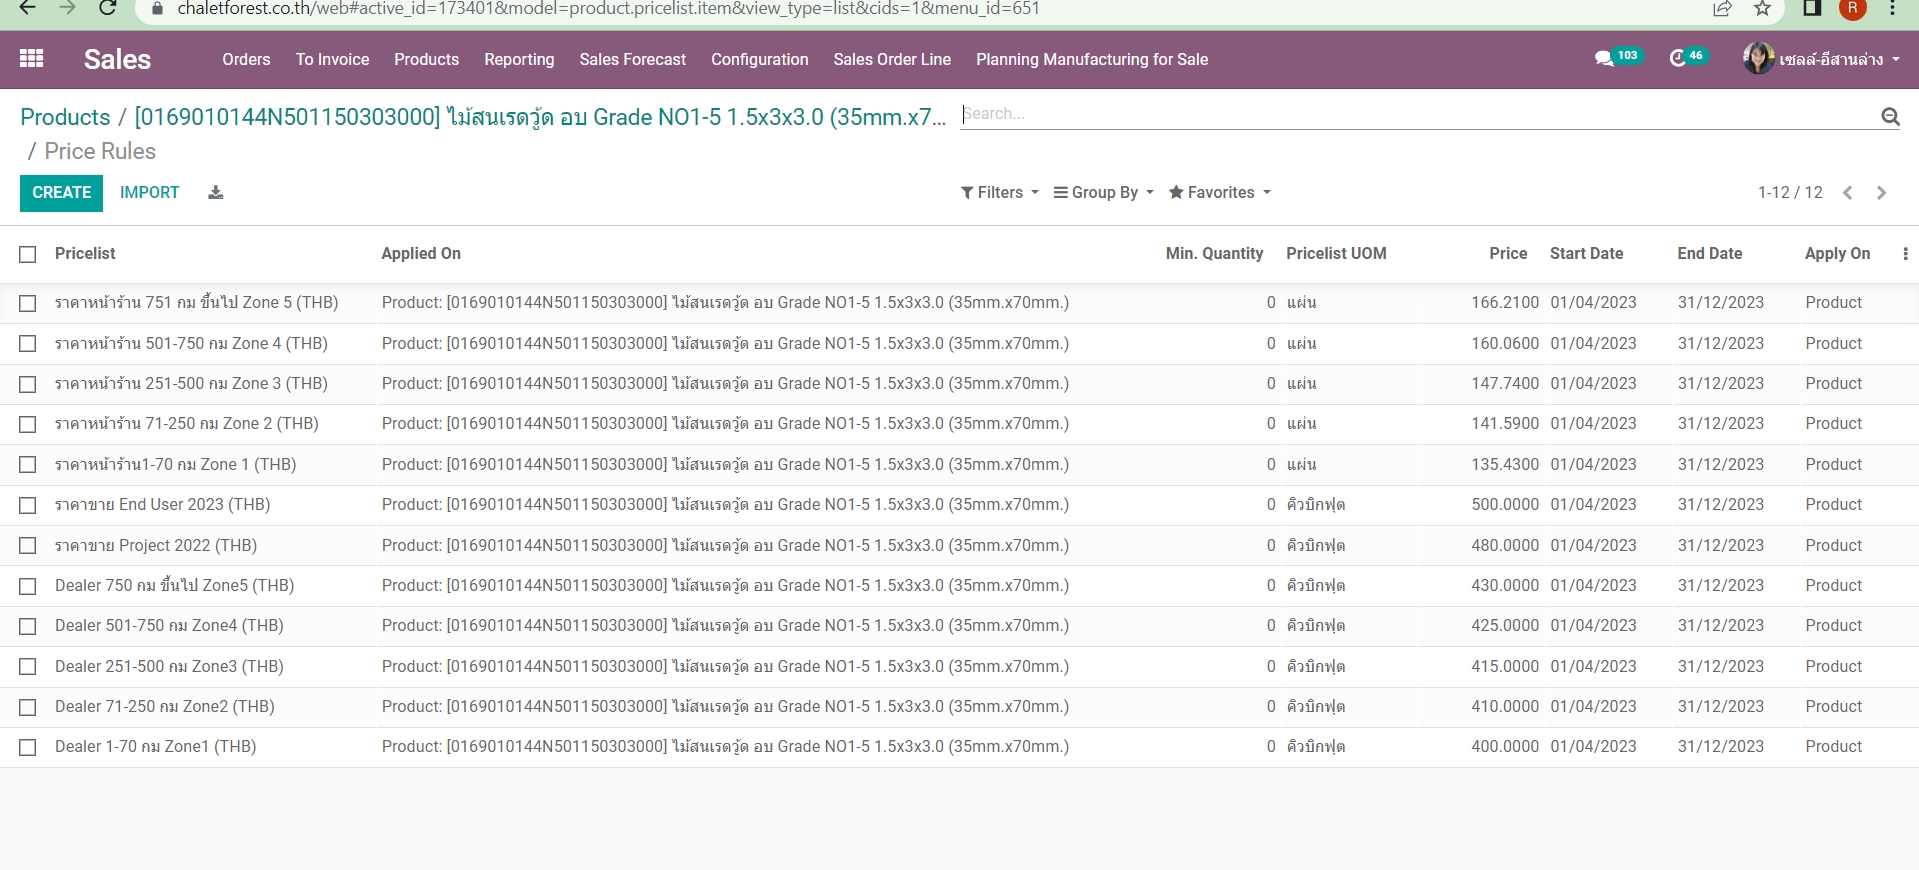The image size is (1919, 870).
Task: Open the activities clock icon with 46 badge
Action: tap(1678, 59)
